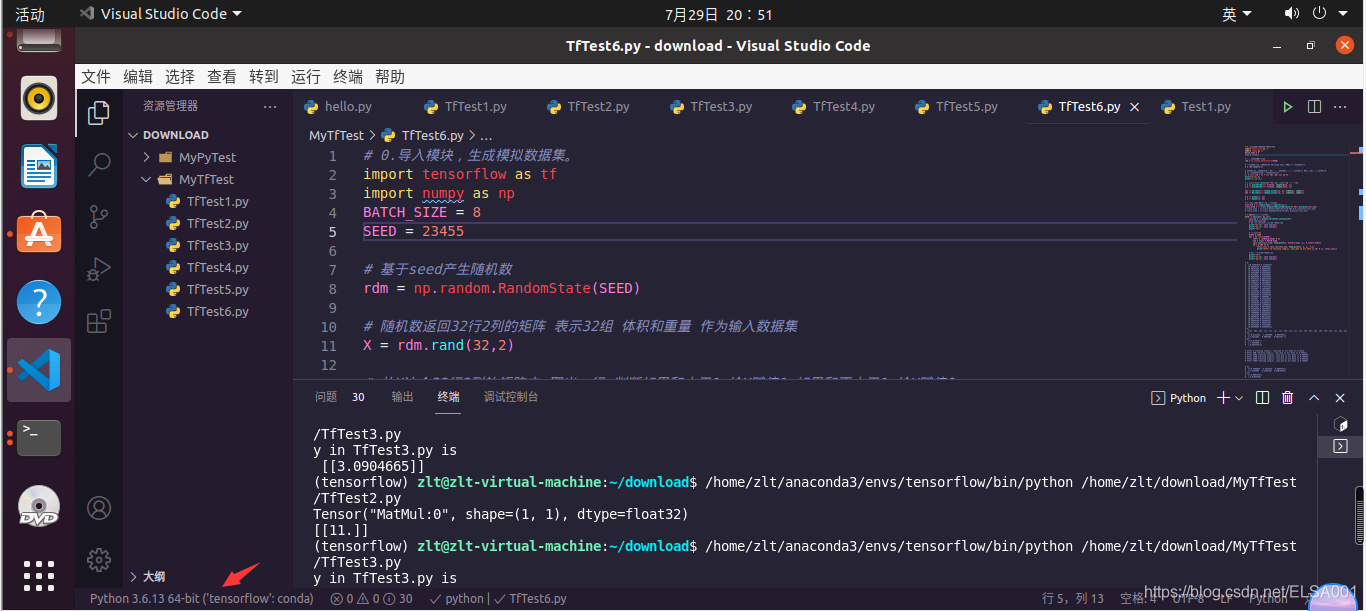Select the second terminal in terminal list

pyautogui.click(x=1341, y=446)
